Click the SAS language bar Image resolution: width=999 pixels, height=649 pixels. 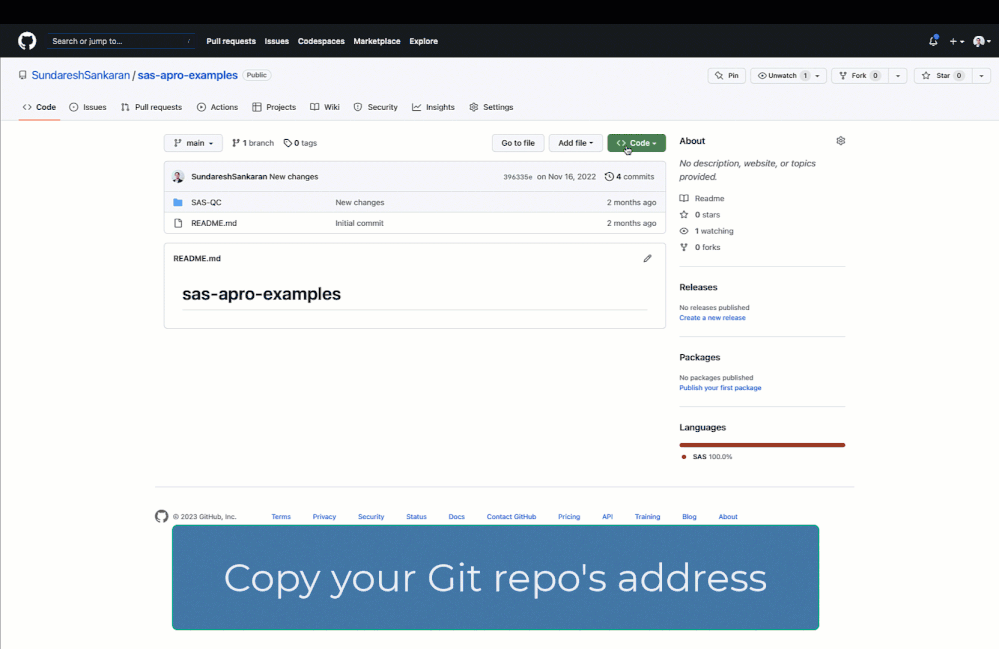(x=762, y=445)
